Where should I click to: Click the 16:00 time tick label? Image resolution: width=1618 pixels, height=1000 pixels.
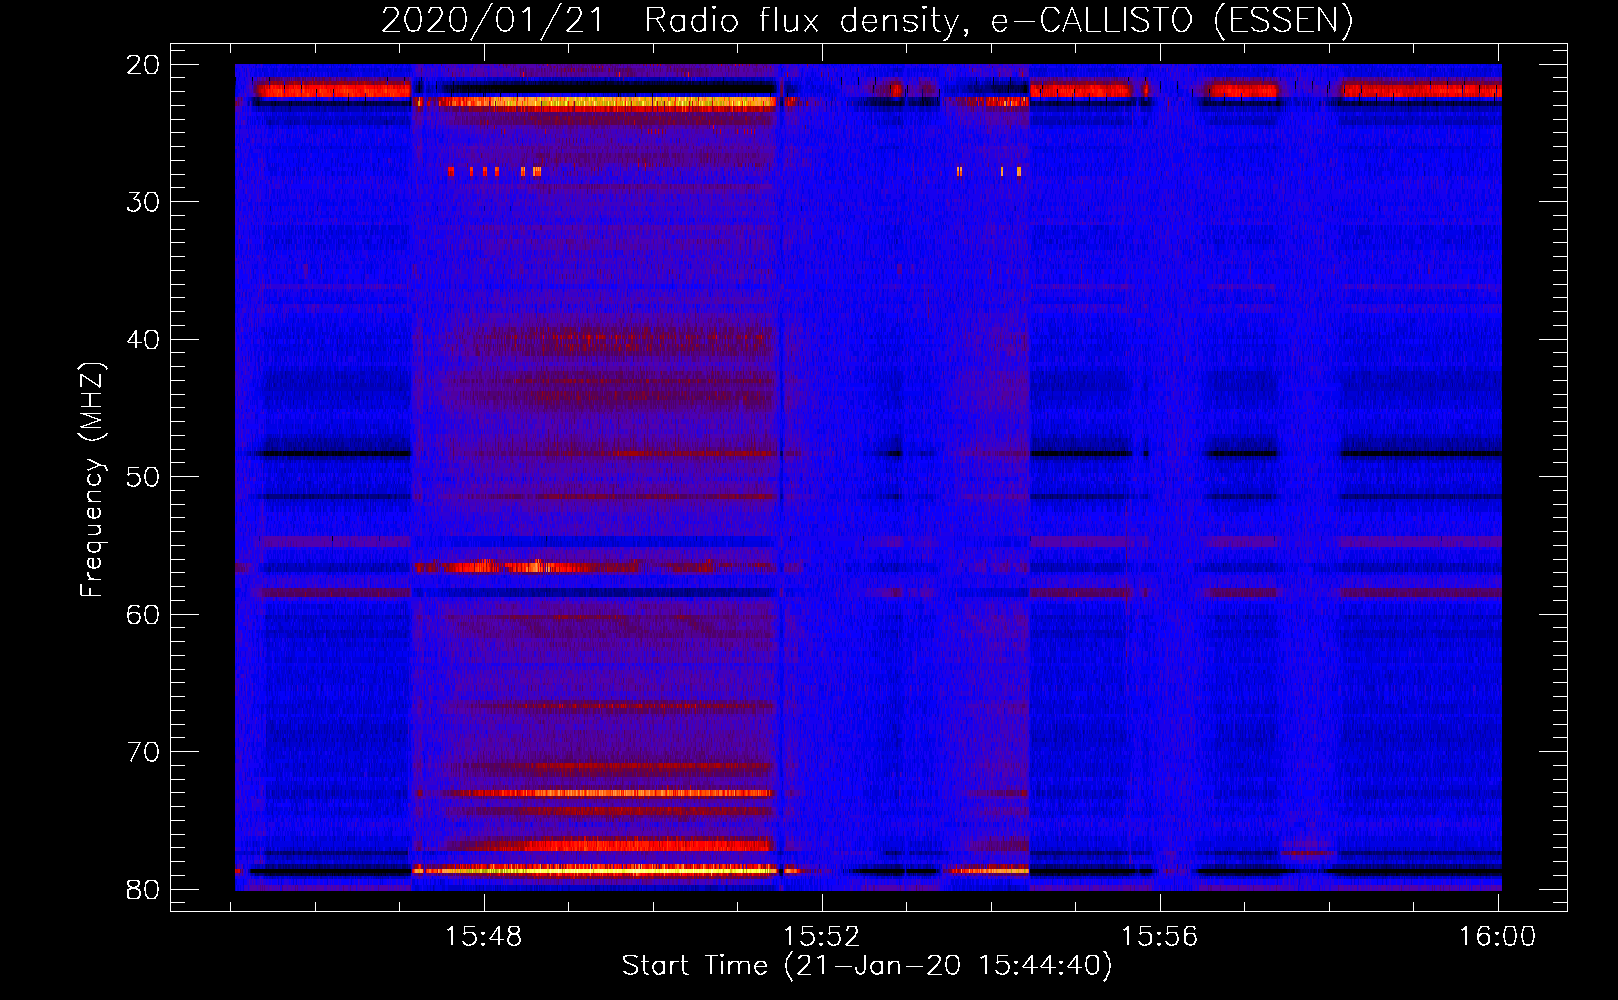[1497, 936]
